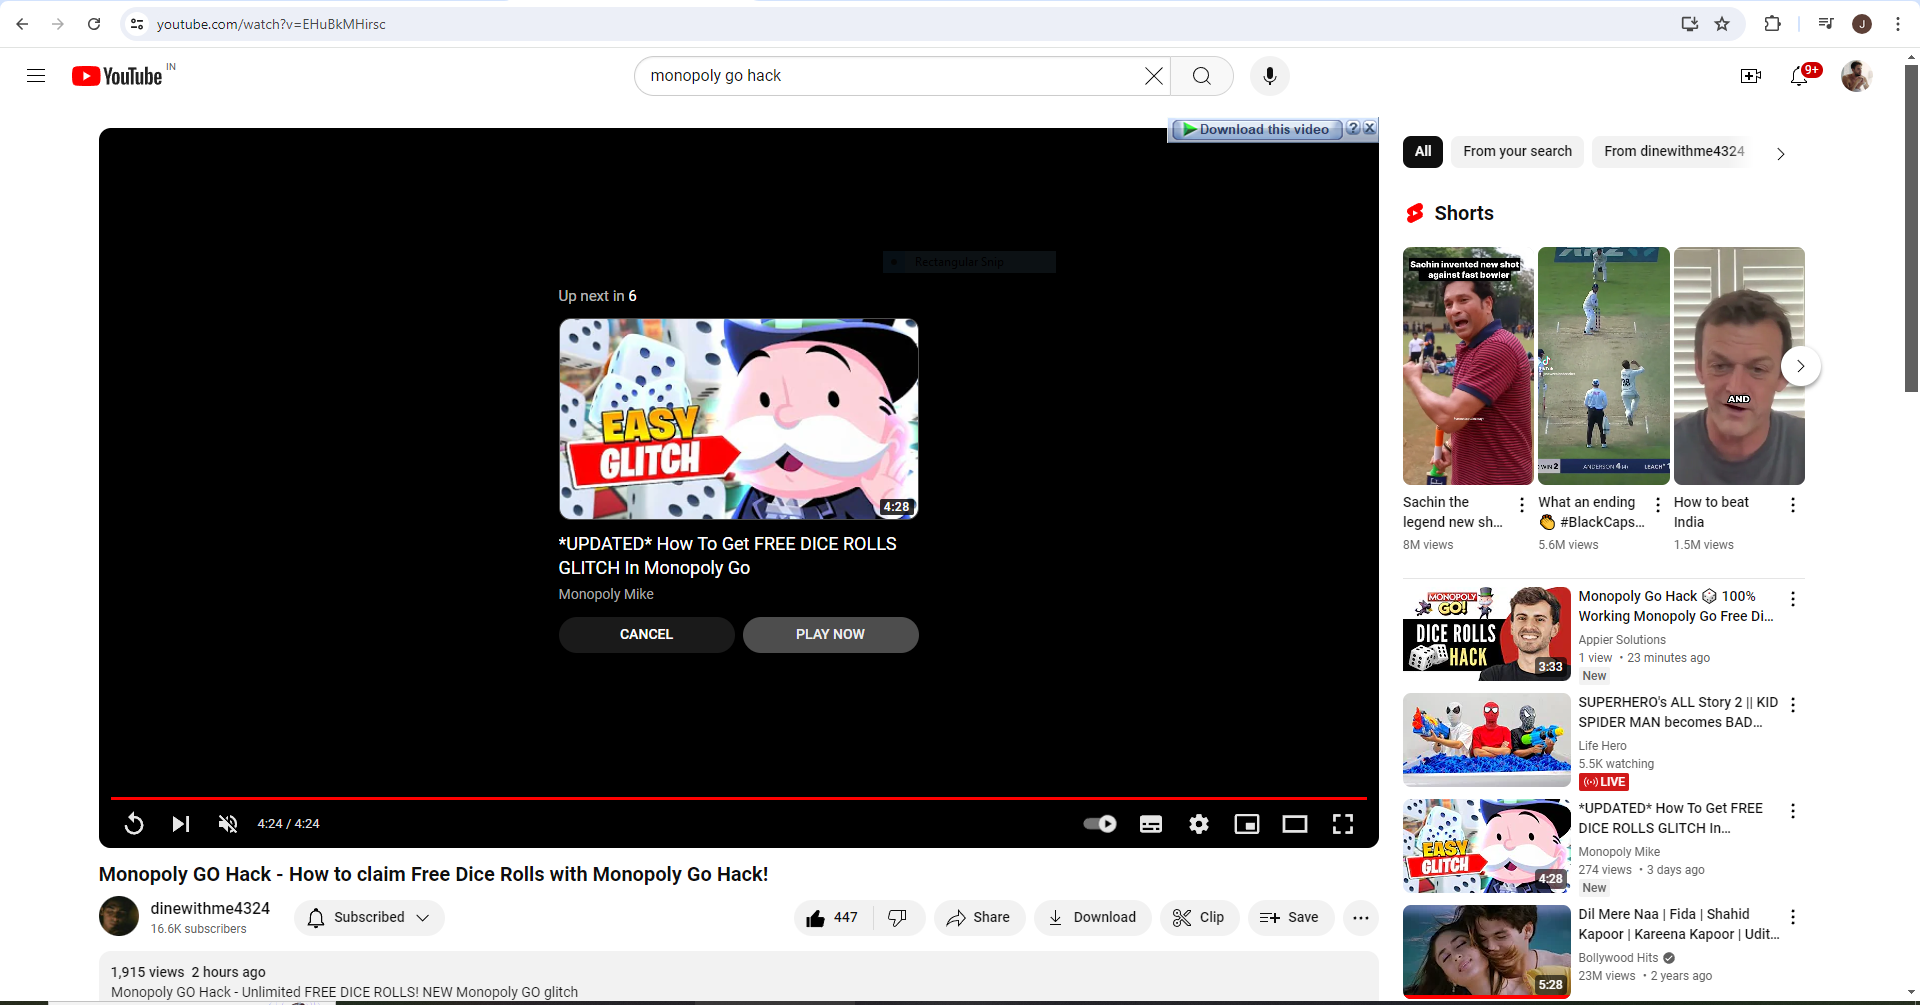Save the video to a playlist
The width and height of the screenshot is (1920, 1005).
click(1290, 918)
